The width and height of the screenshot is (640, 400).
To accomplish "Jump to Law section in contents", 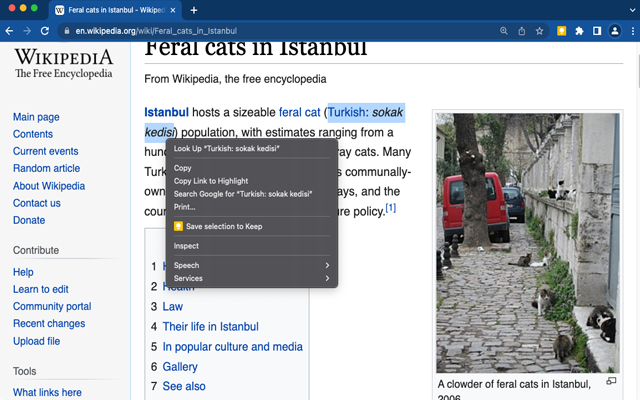I will pyautogui.click(x=173, y=307).
